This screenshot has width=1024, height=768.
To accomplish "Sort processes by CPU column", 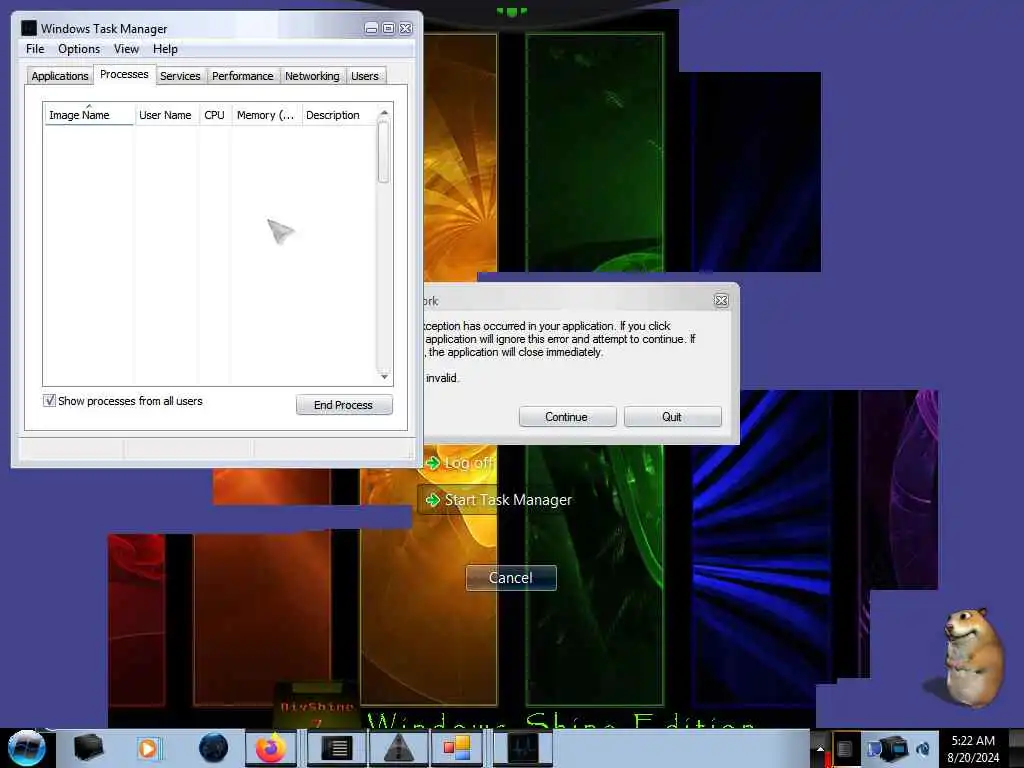I will click(214, 115).
